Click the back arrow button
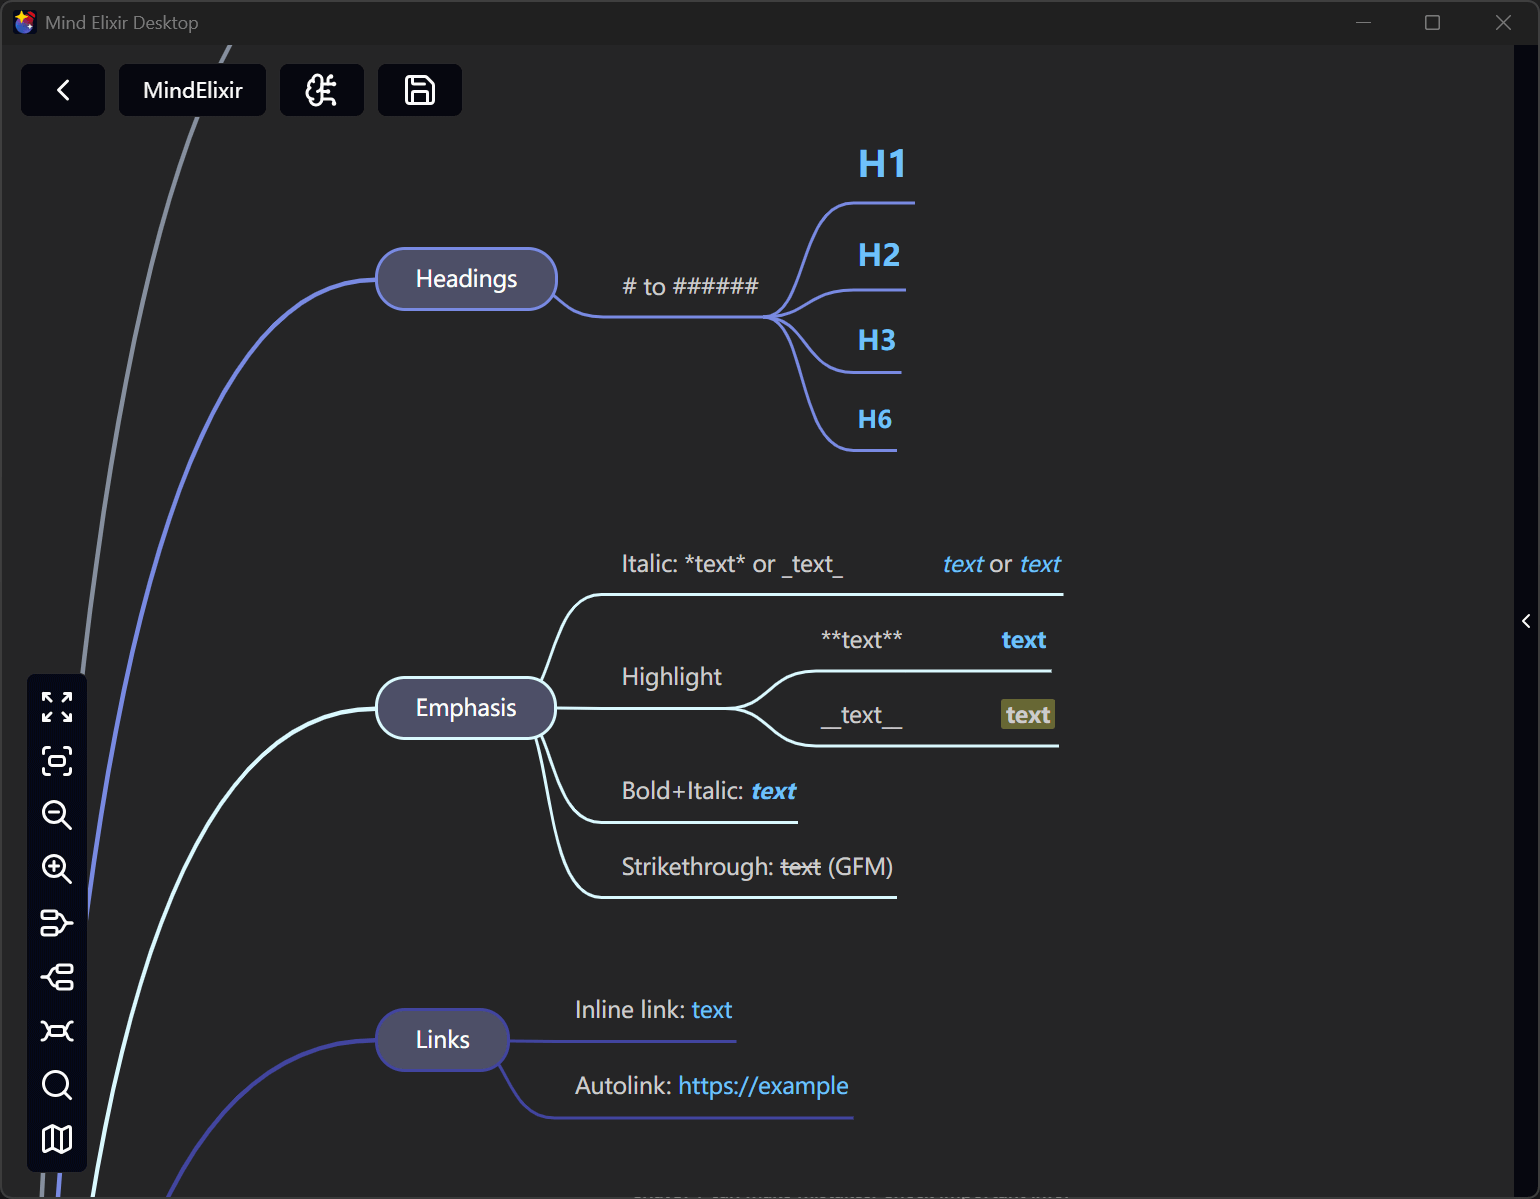1540x1199 pixels. 62,90
